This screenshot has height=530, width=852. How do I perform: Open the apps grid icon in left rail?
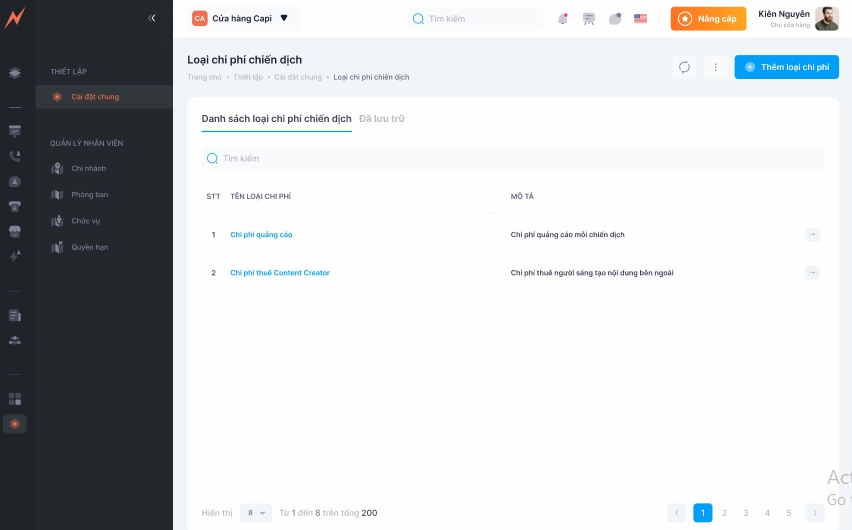pos(15,399)
